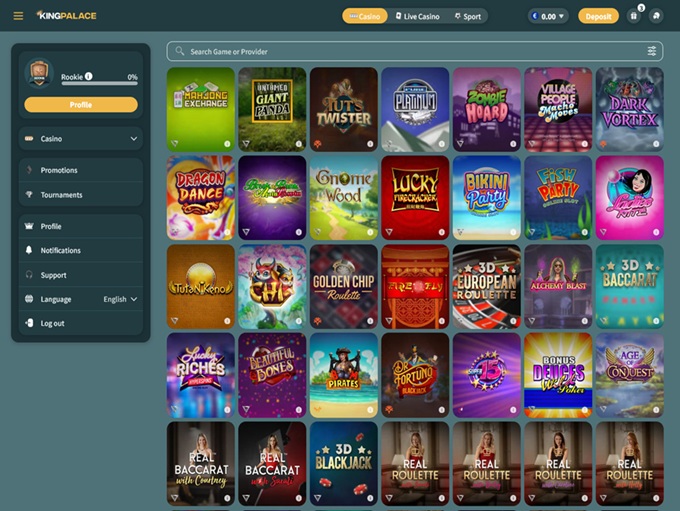Image resolution: width=680 pixels, height=511 pixels.
Task: Open the hamburger menu icon
Action: [x=18, y=16]
